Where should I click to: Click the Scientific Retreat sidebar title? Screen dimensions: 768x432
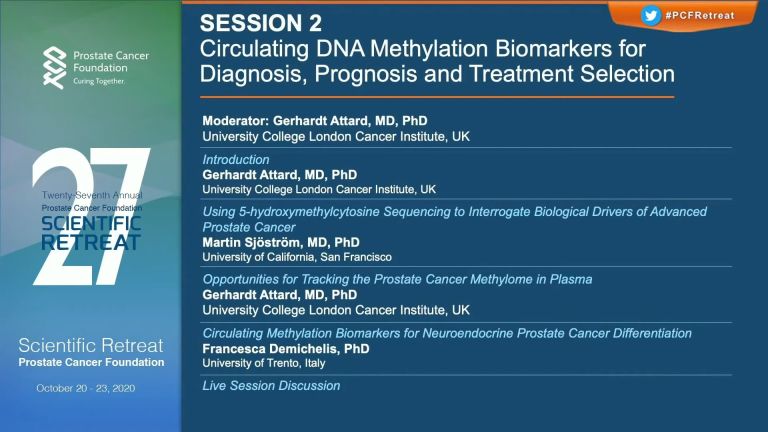click(x=91, y=345)
